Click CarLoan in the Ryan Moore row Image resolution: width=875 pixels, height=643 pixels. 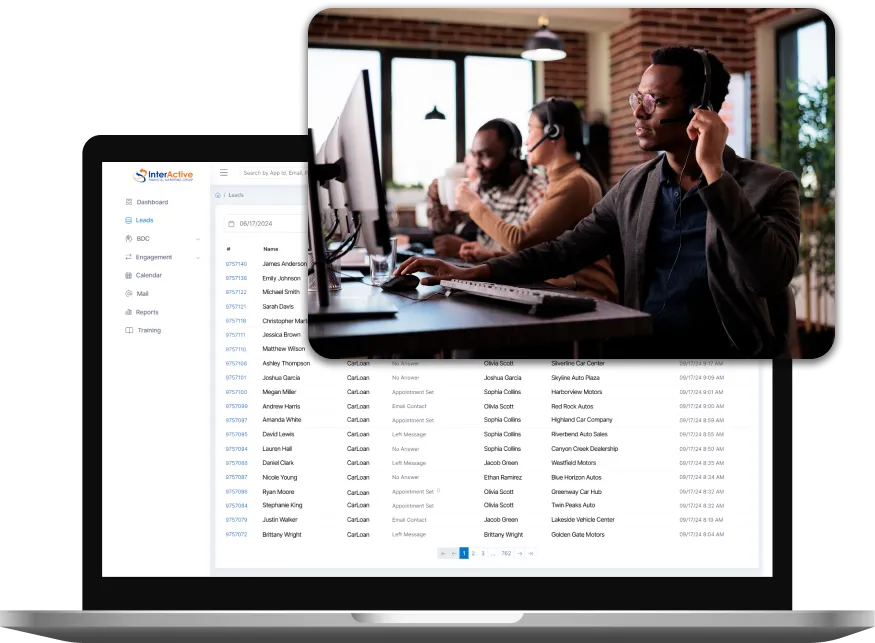pos(358,492)
